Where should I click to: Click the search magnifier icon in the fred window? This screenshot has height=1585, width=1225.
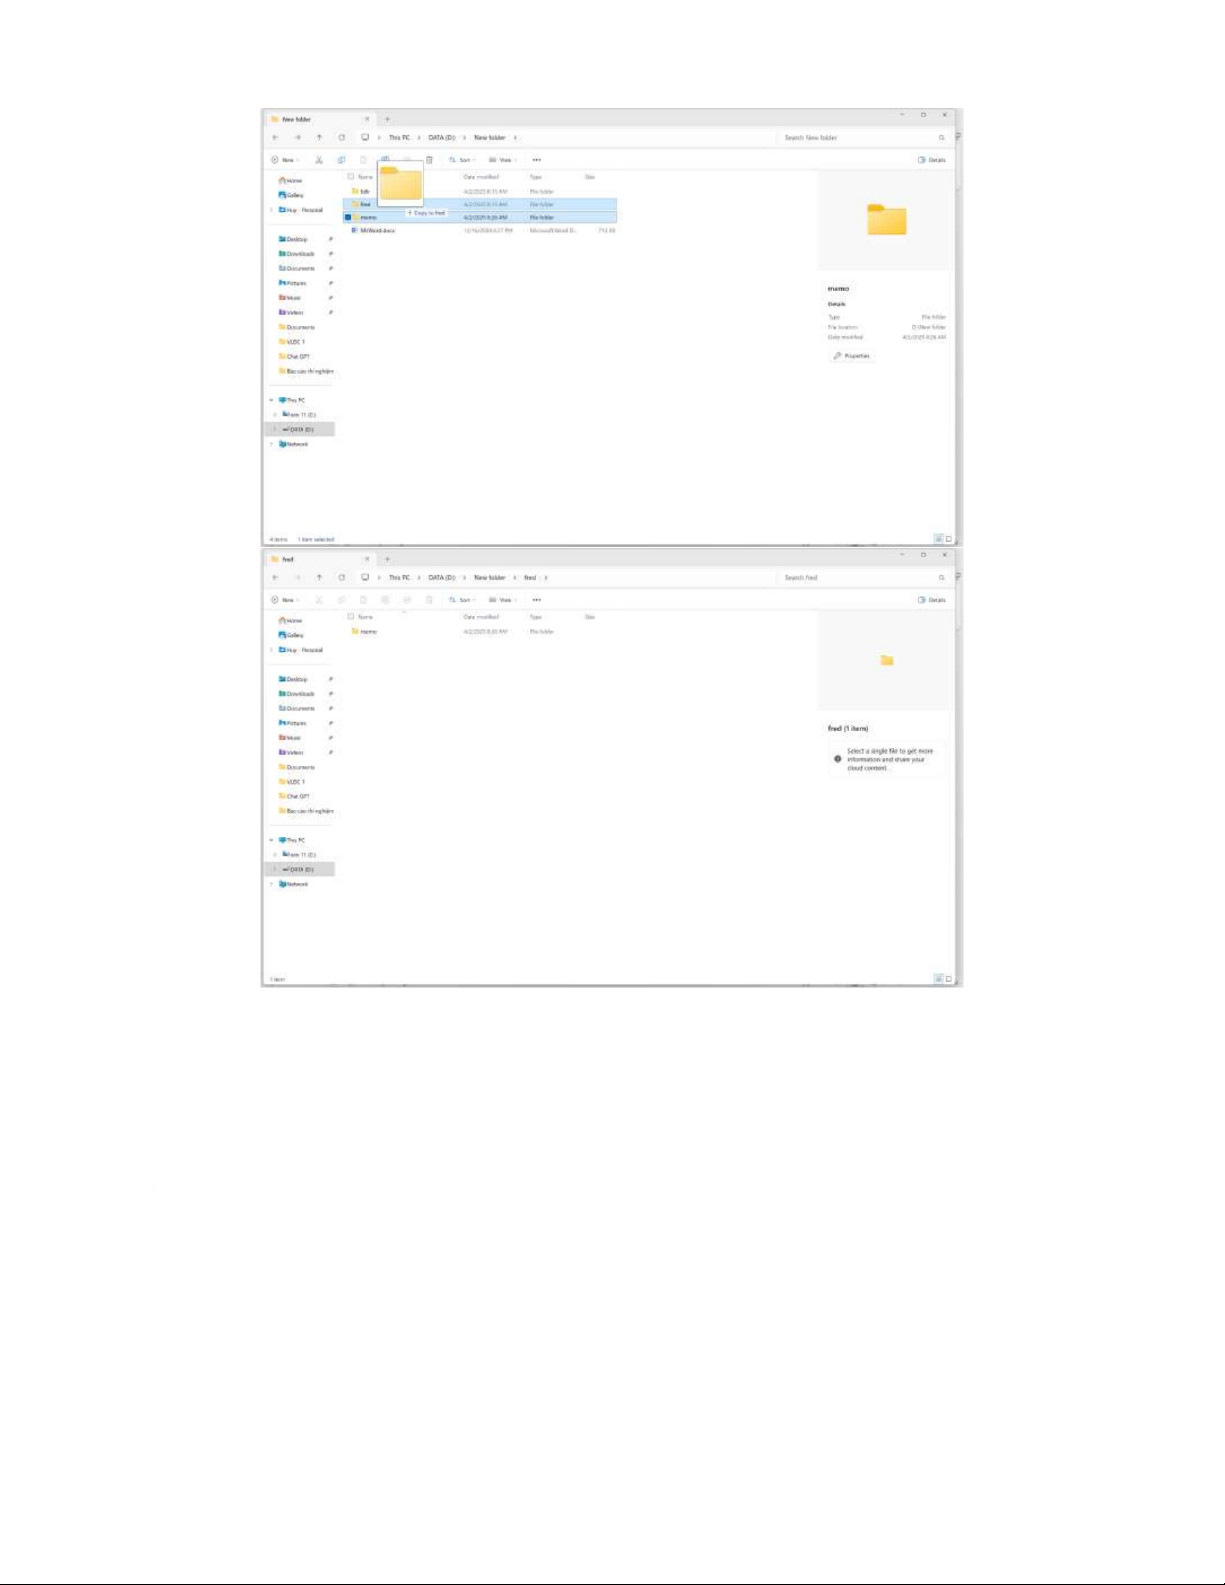tap(941, 578)
